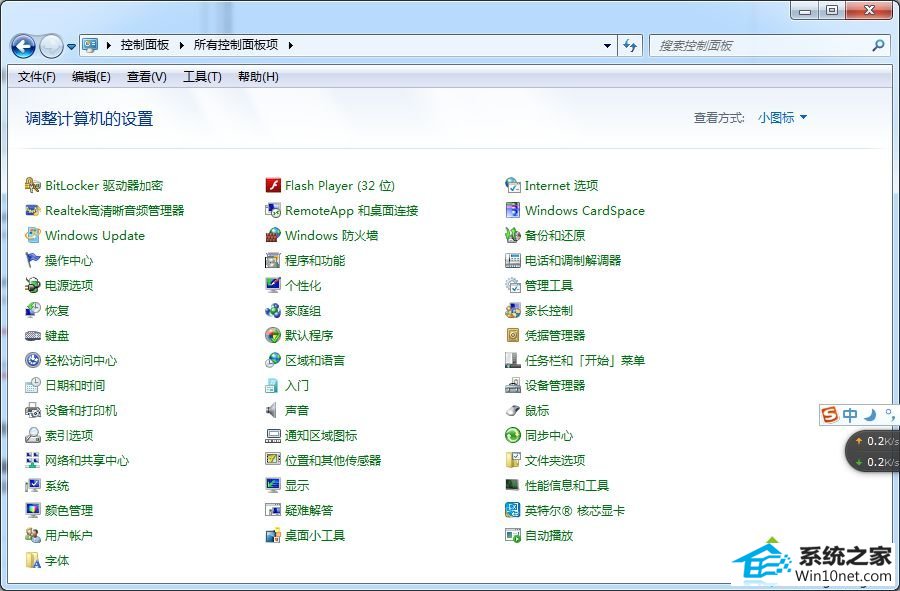Click the 备份和还原 icon
The width and height of the screenshot is (900, 591).
(513, 235)
